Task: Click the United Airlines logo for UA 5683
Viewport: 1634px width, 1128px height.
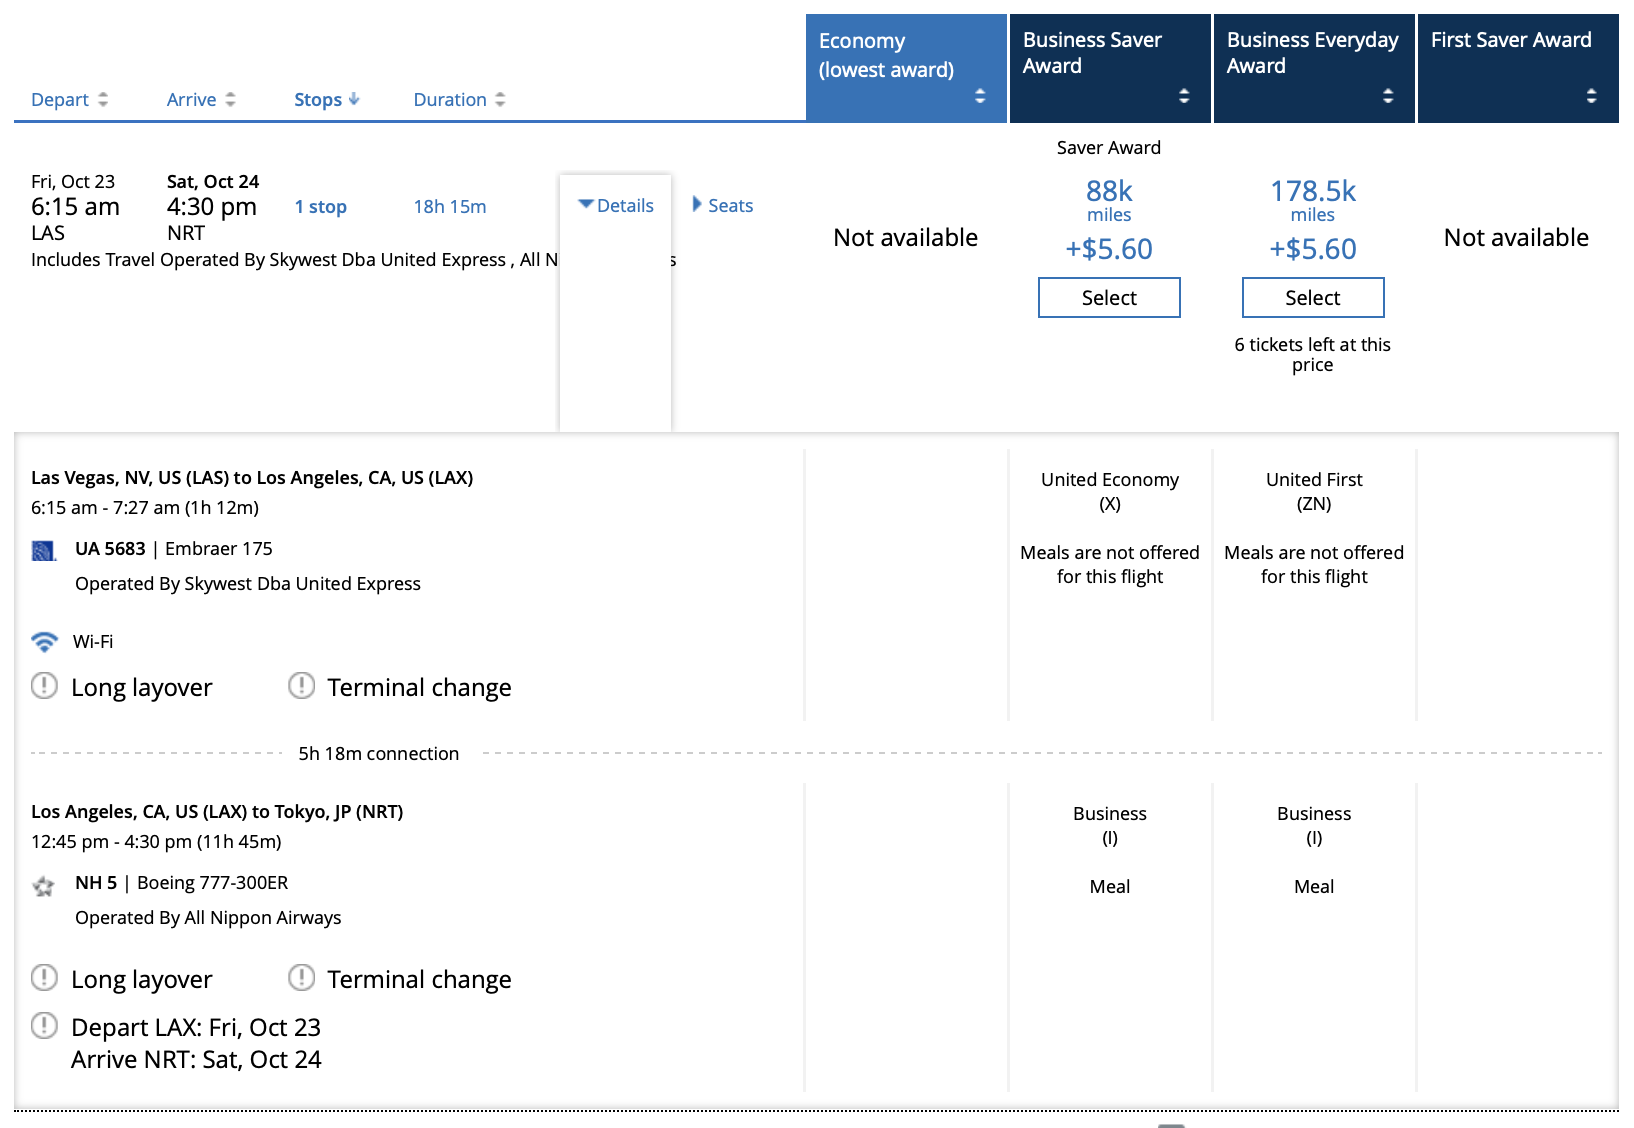Action: [43, 550]
